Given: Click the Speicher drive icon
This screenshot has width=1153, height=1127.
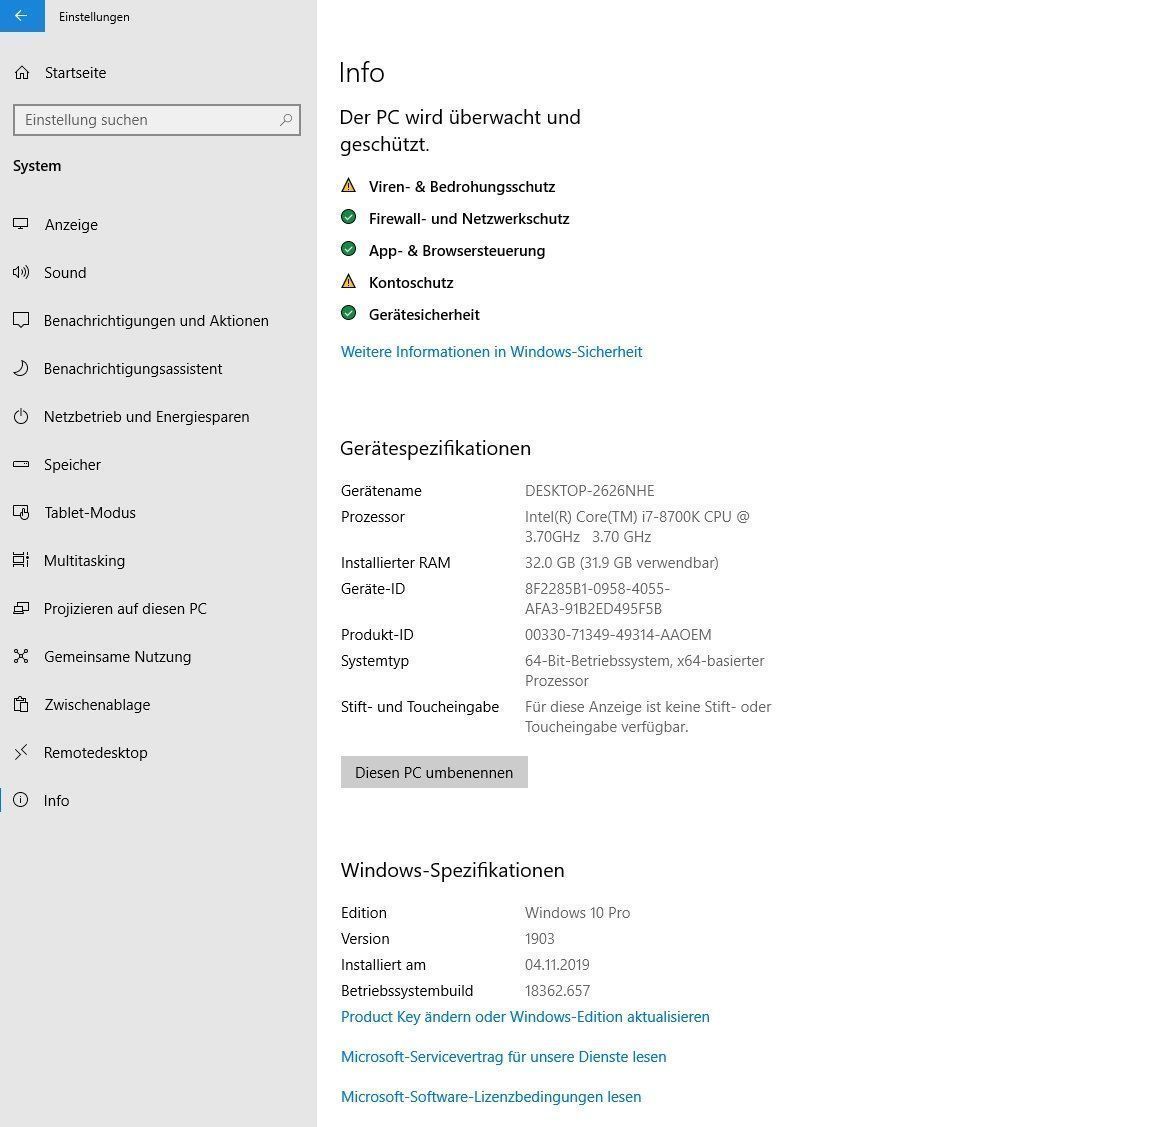Looking at the screenshot, I should [x=21, y=465].
